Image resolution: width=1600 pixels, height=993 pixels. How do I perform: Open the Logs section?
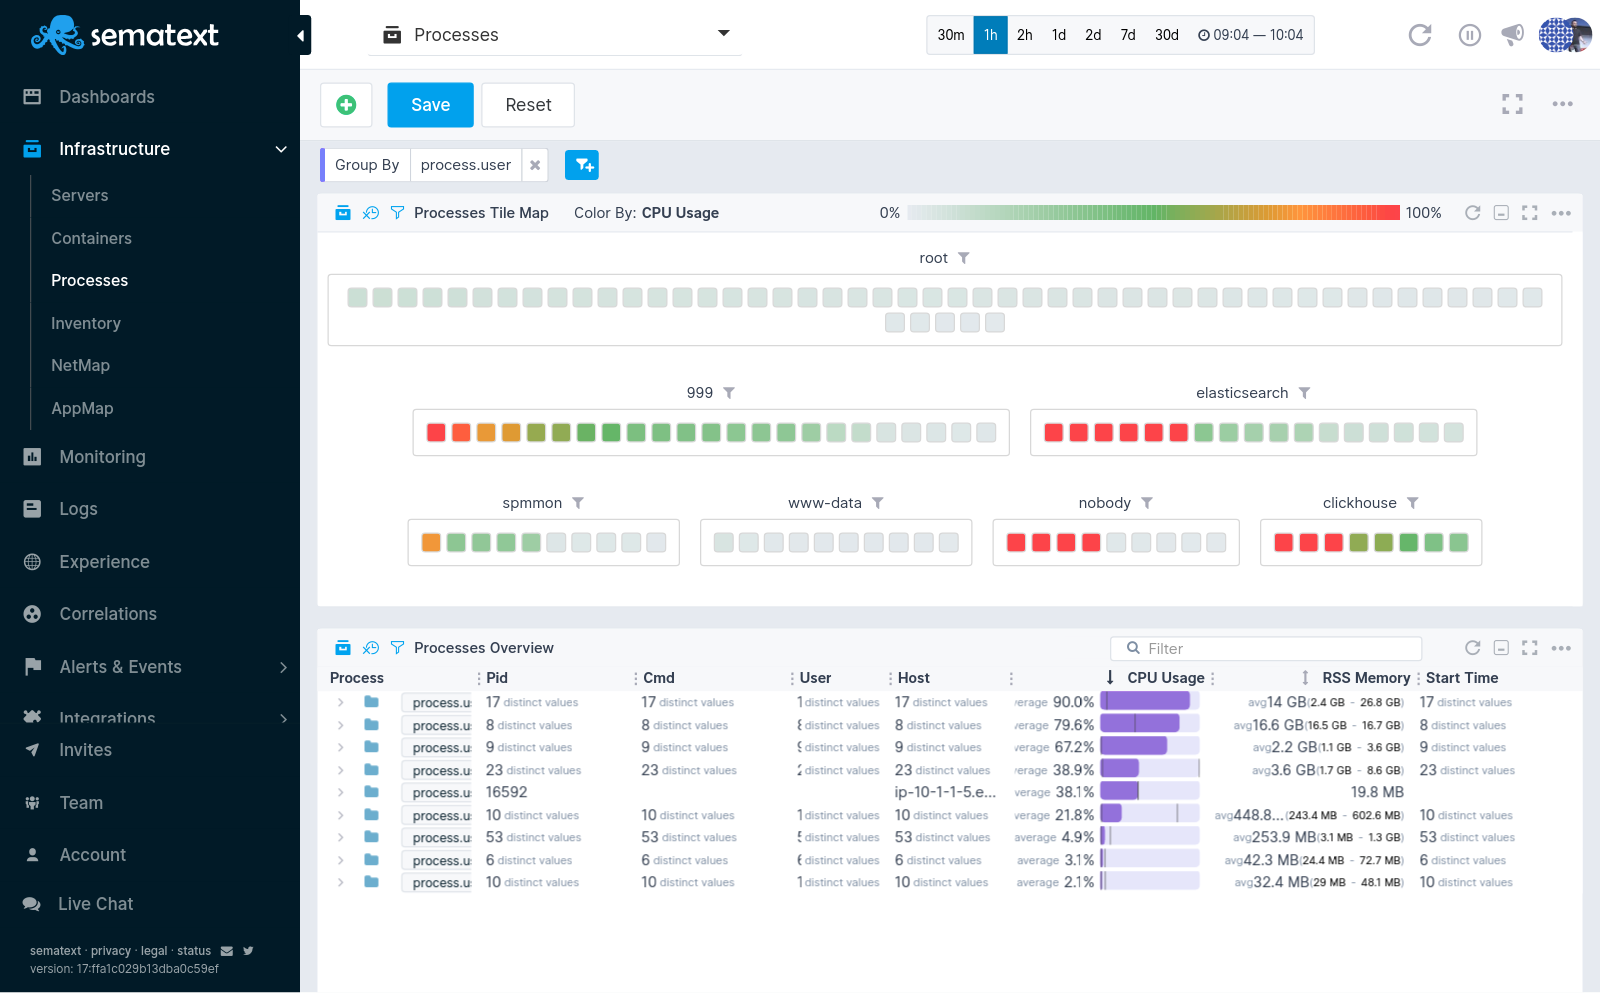(78, 509)
